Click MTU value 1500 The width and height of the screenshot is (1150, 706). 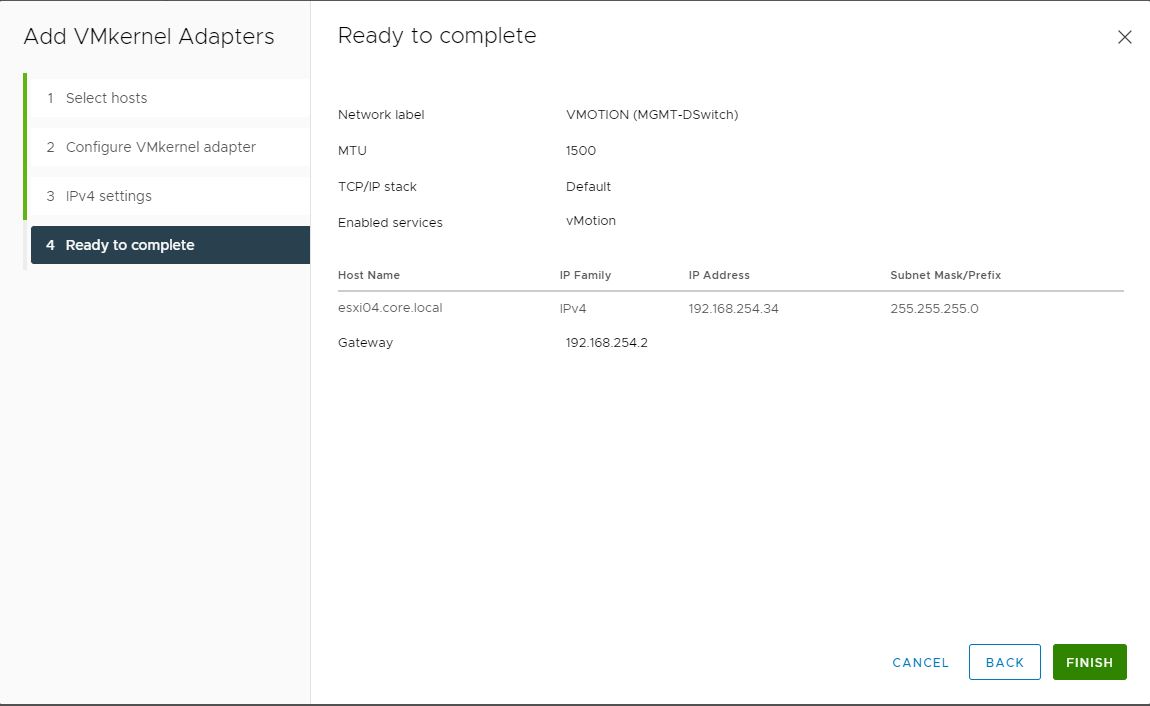581,150
